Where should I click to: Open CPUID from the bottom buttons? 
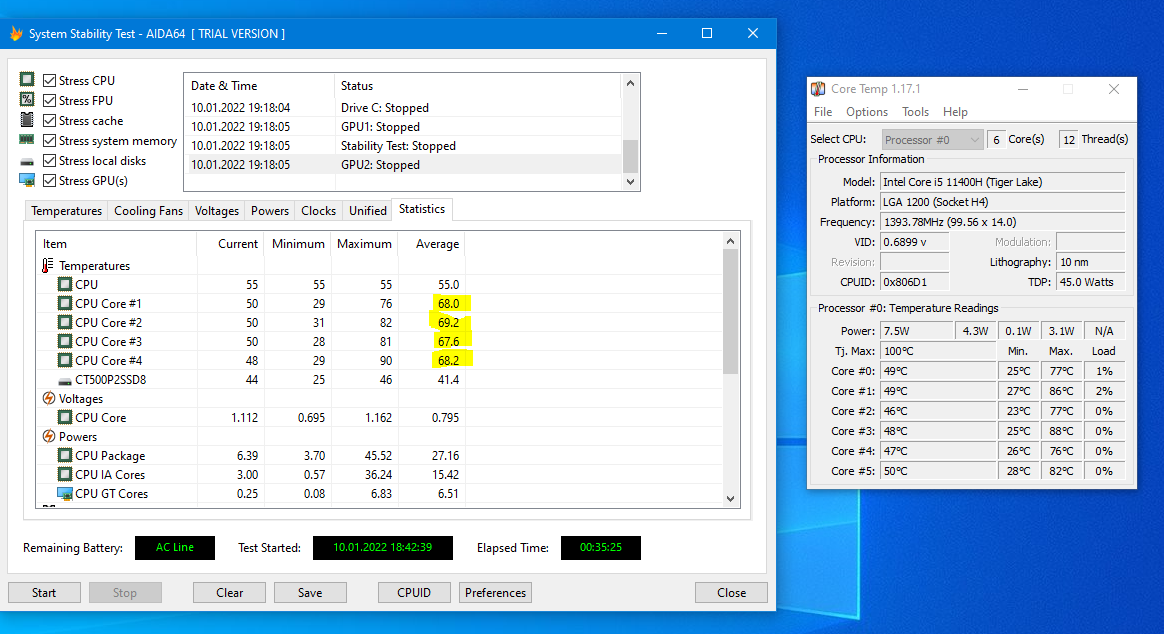(x=414, y=592)
